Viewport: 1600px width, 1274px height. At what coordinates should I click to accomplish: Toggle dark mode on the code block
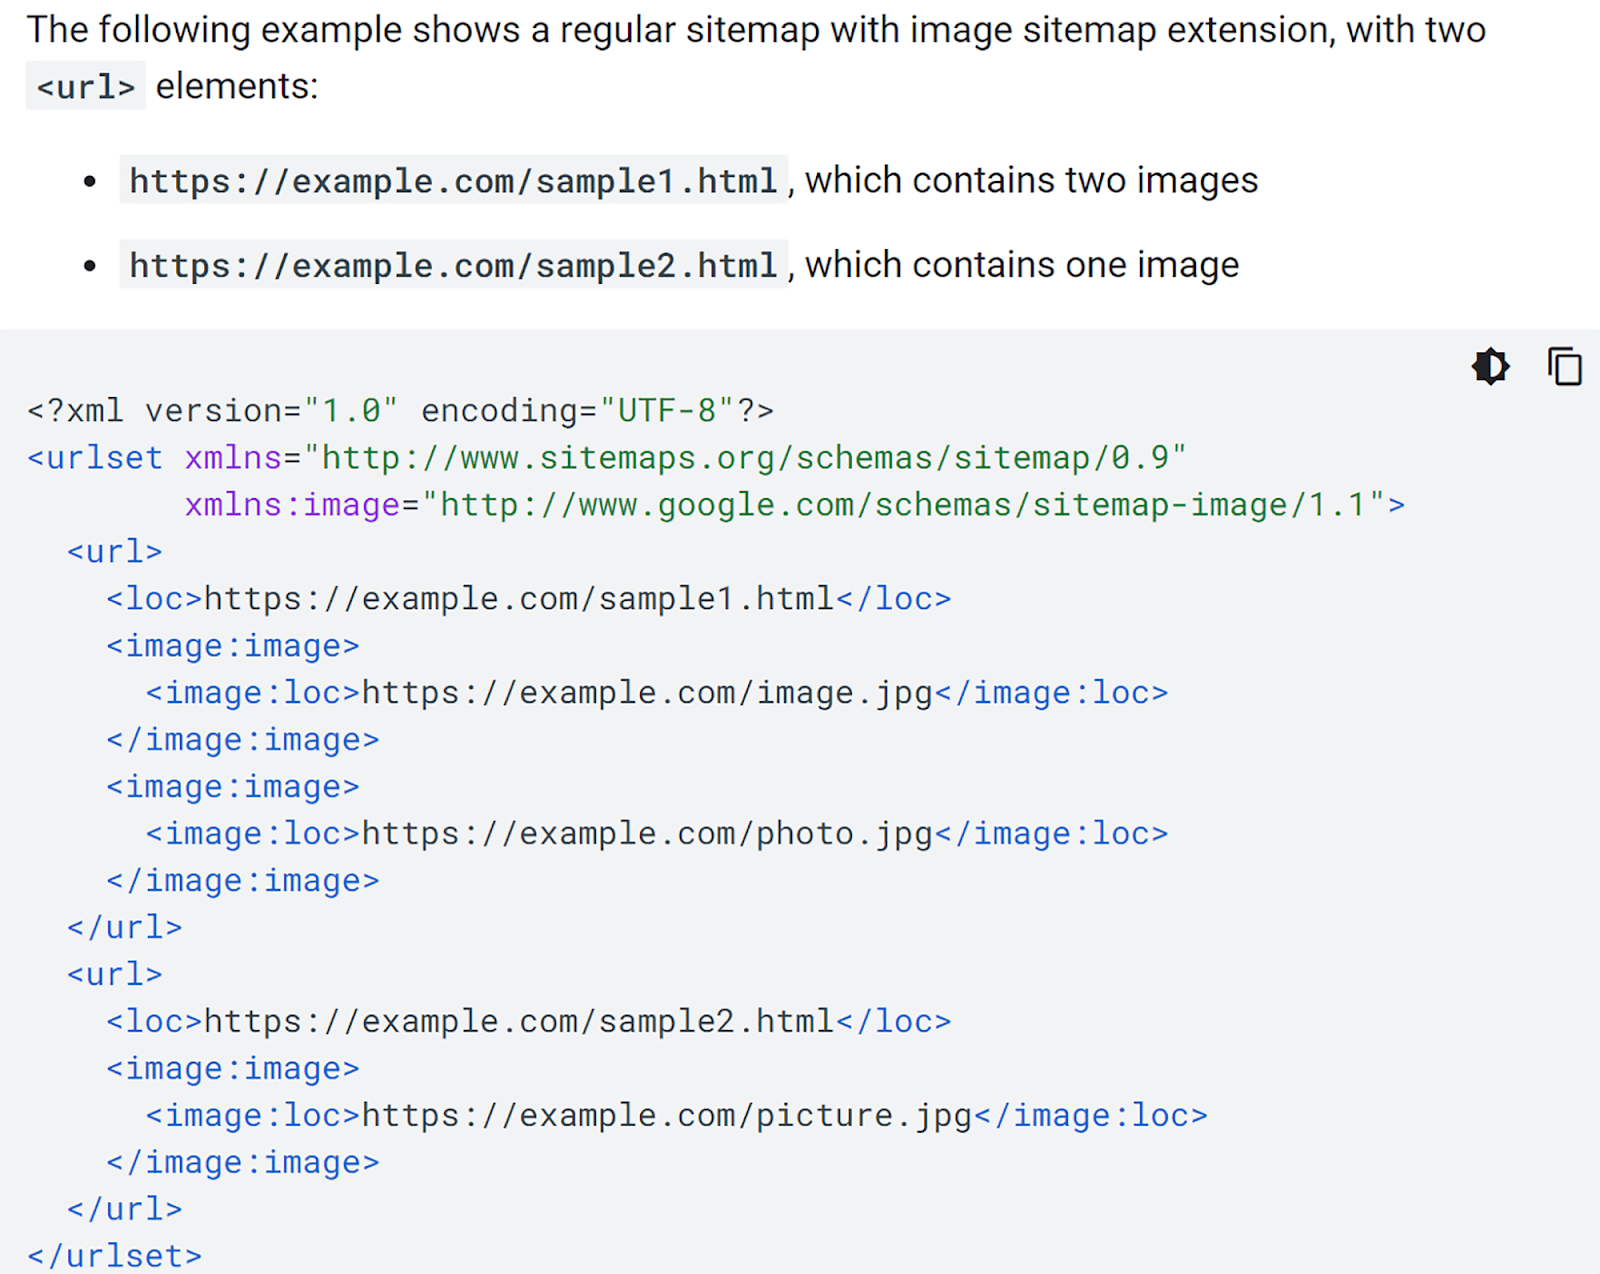tap(1489, 367)
